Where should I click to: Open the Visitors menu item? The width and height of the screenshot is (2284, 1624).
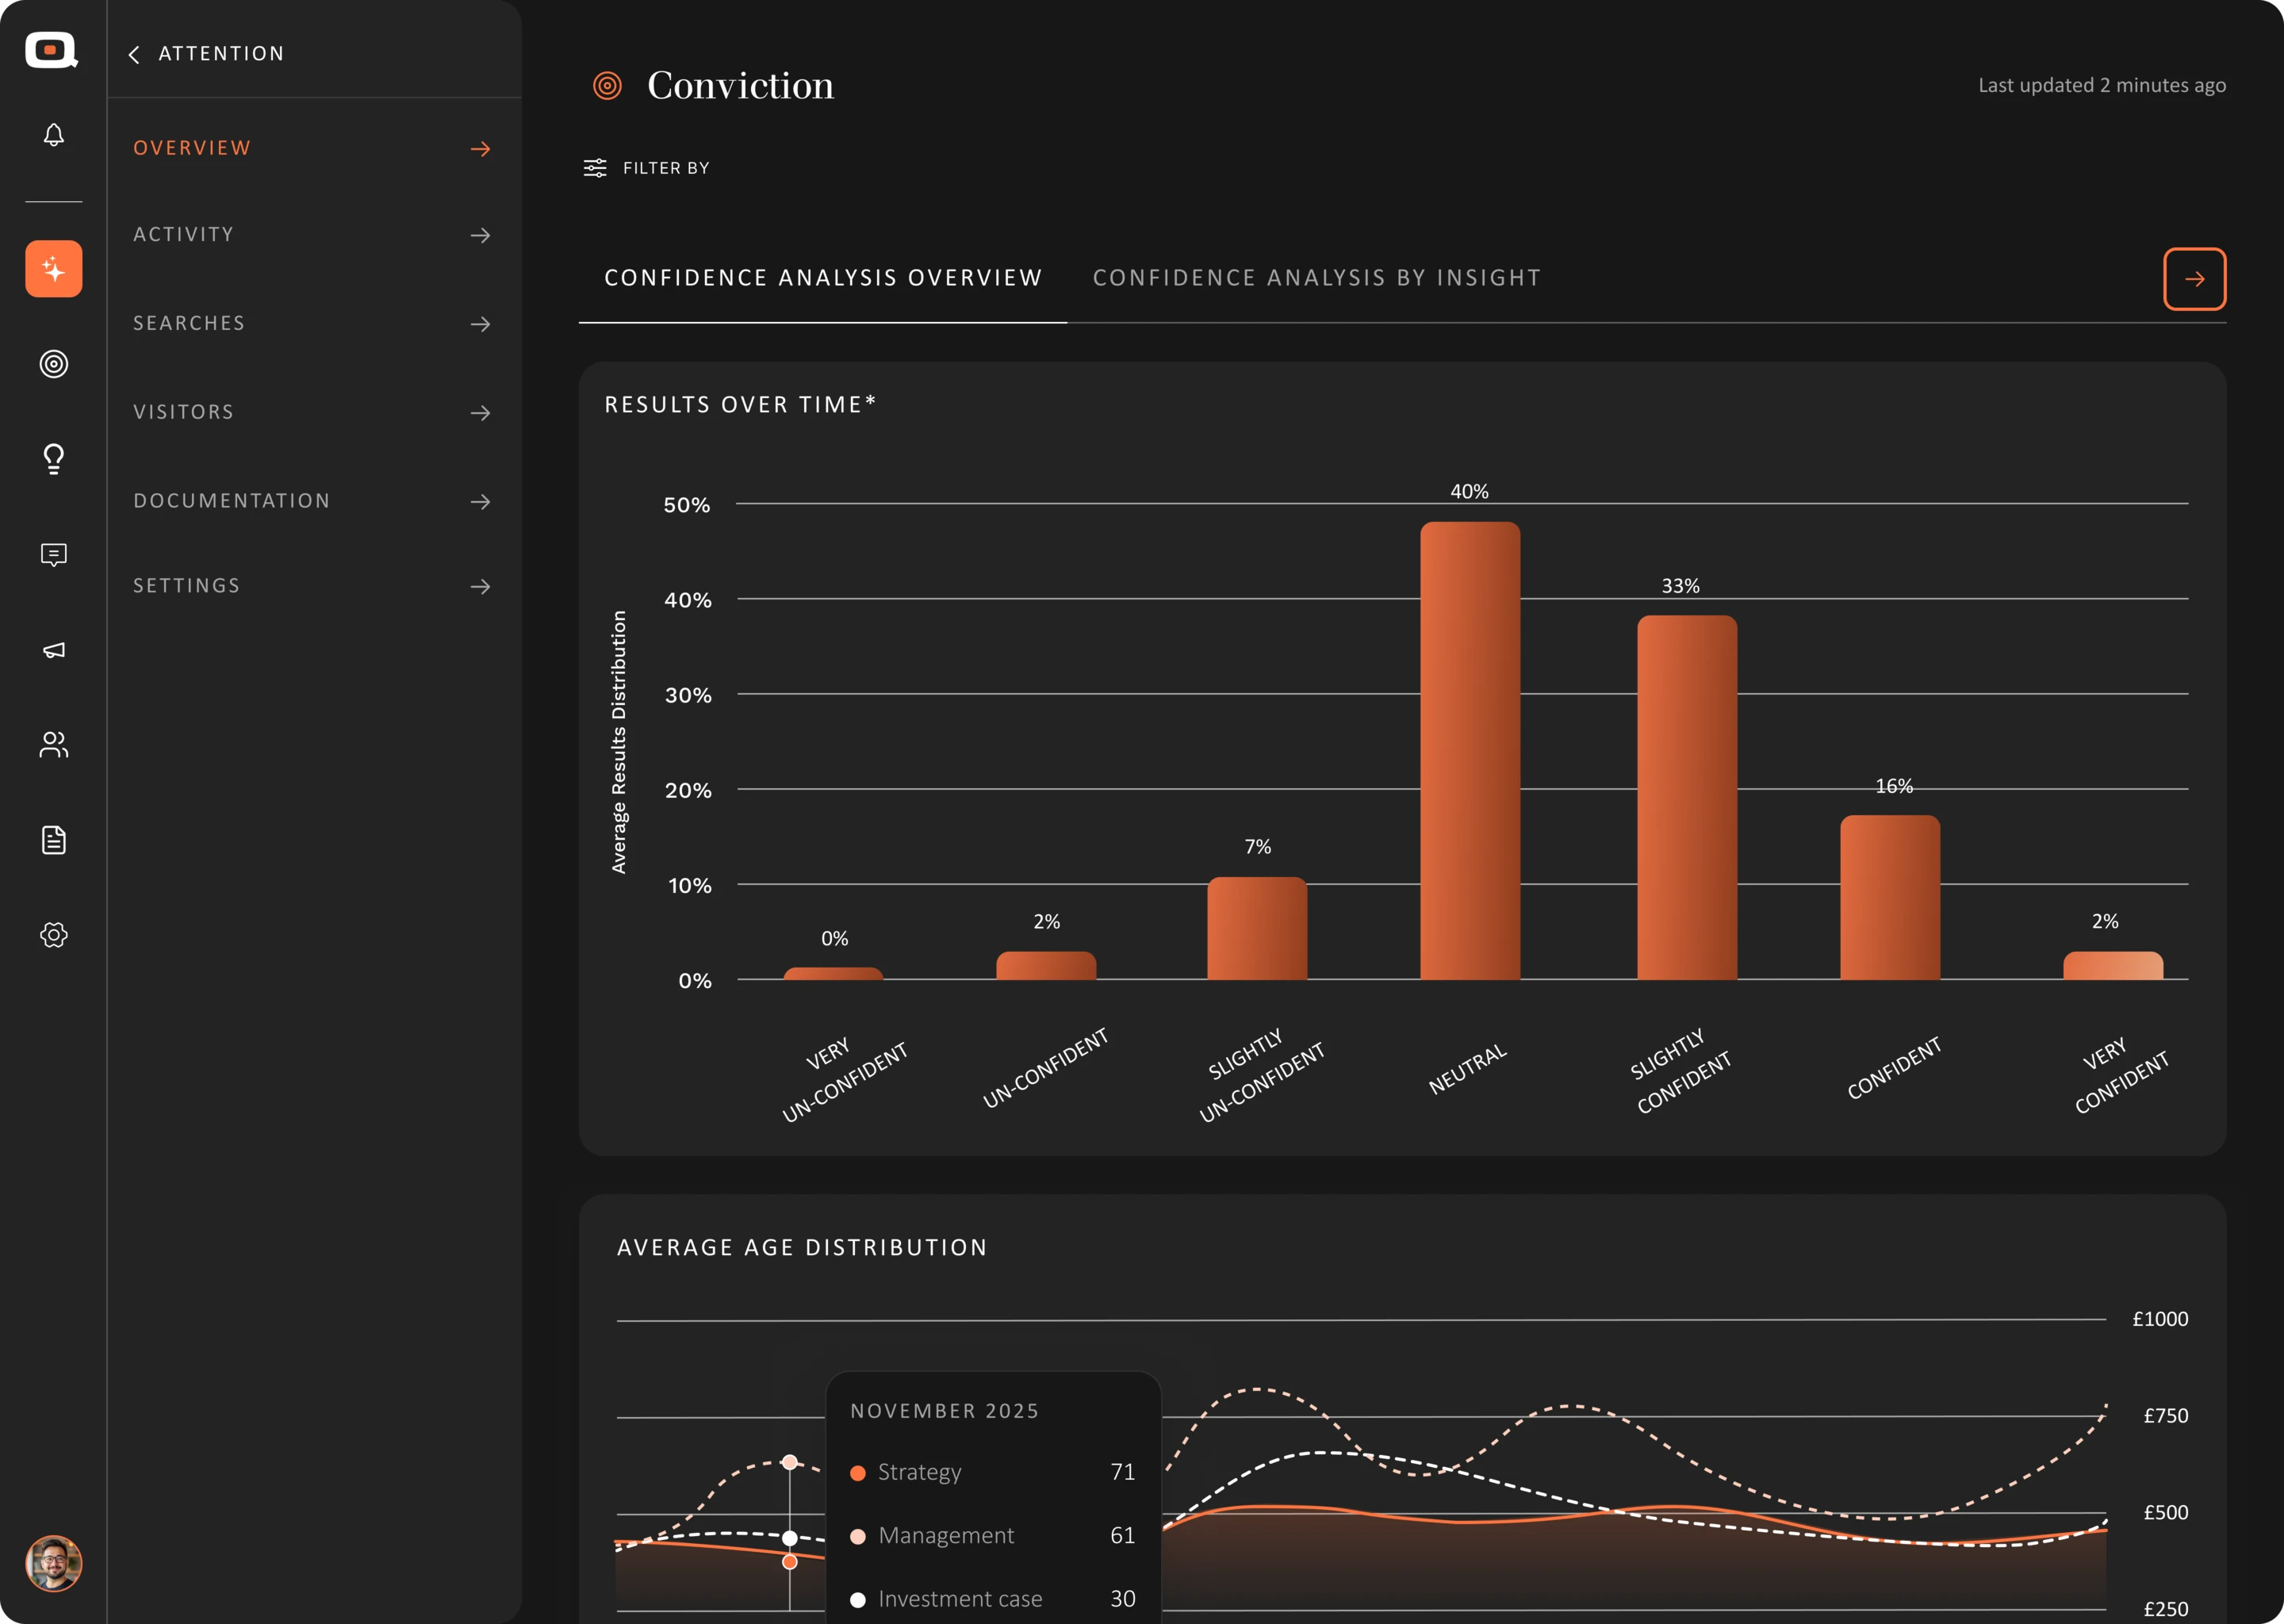click(x=312, y=413)
